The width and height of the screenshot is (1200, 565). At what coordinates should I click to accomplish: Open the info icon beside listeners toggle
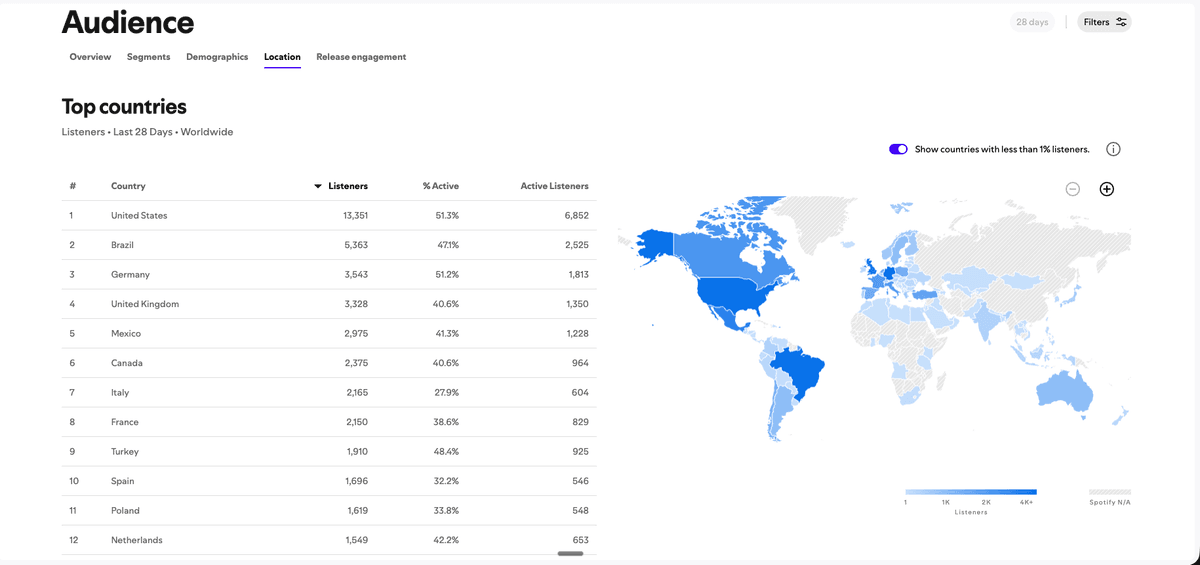1113,149
